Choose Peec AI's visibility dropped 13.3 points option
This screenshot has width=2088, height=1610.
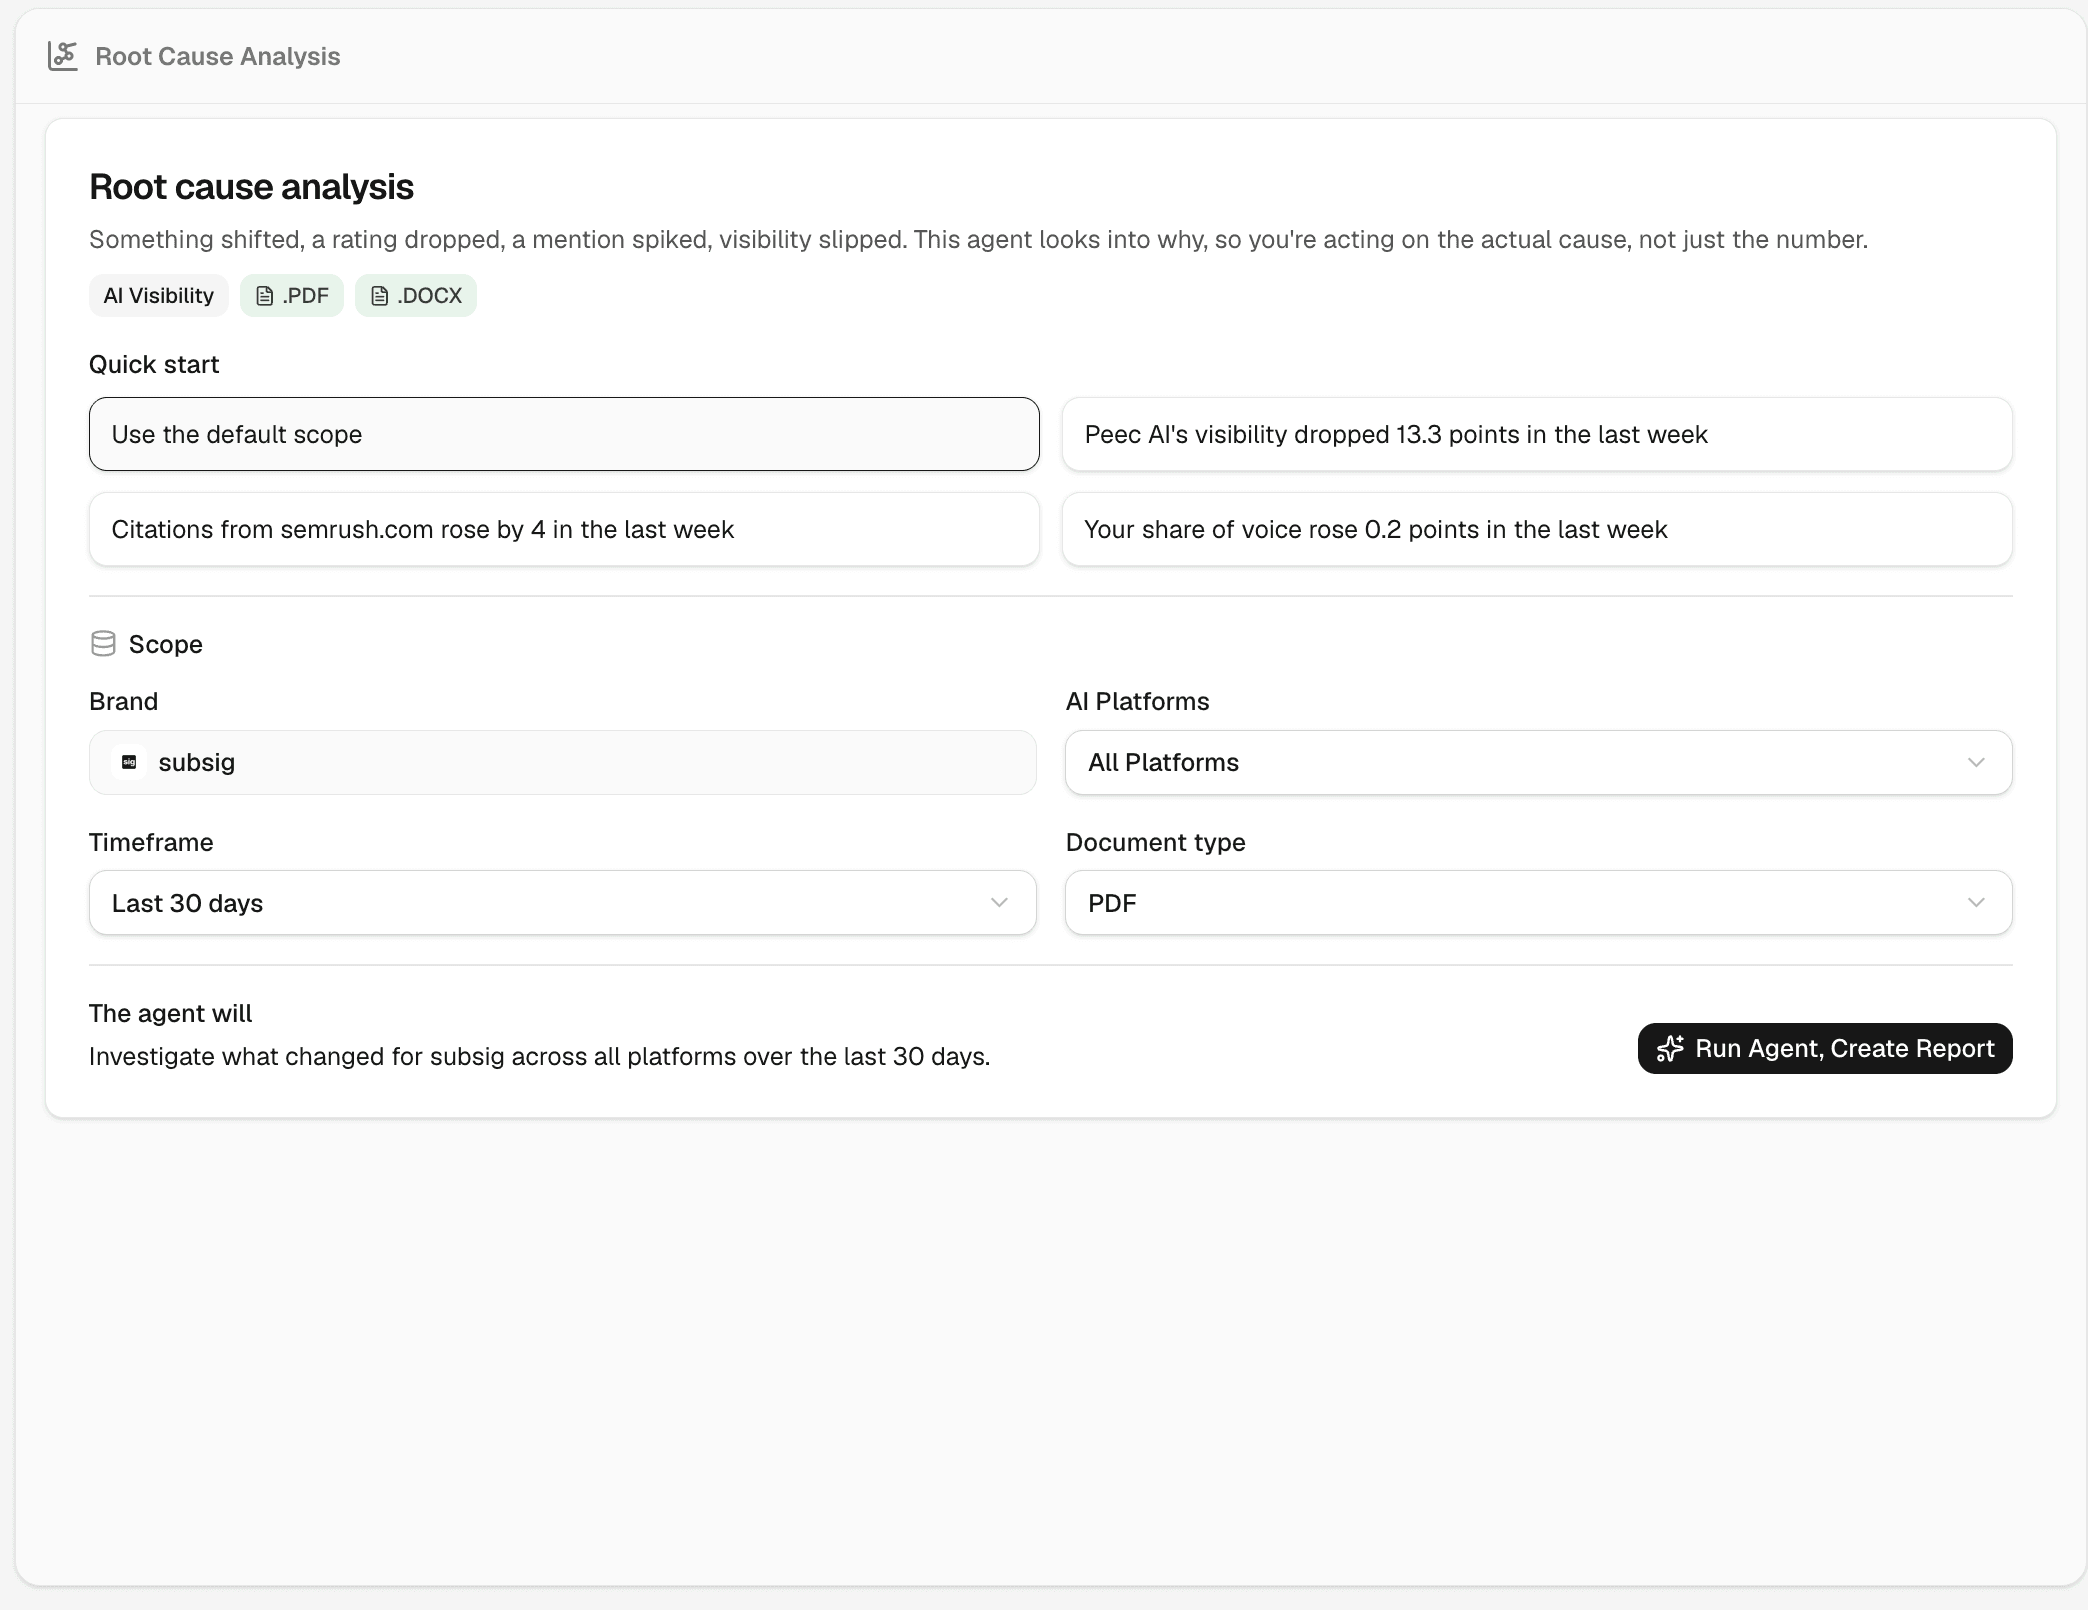click(1537, 434)
